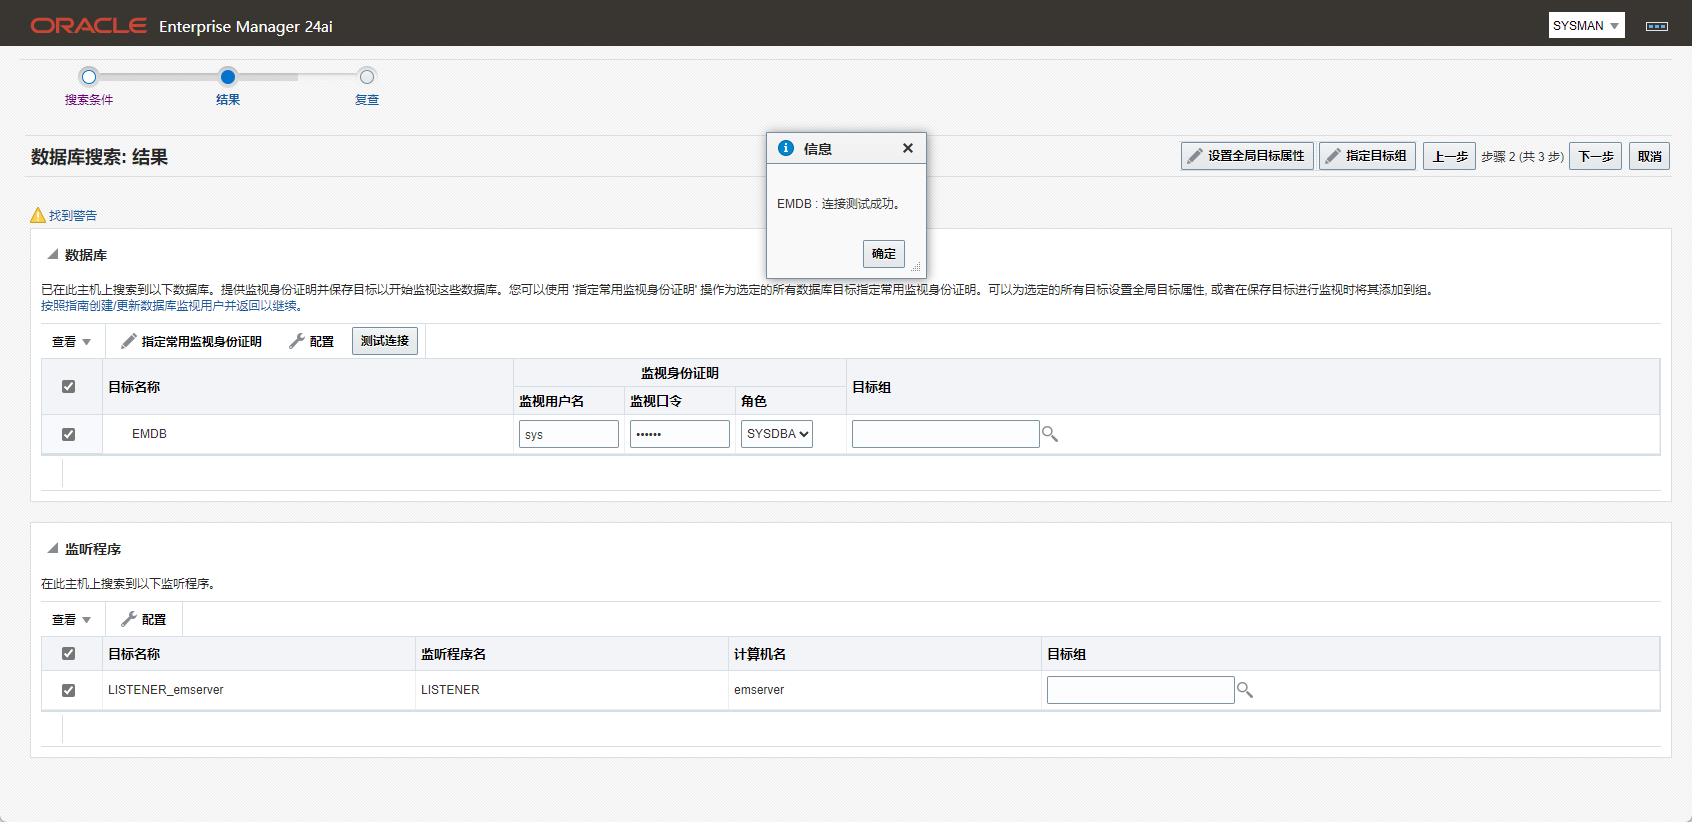Collapse the 监听程序 section
Screen dimensions: 1692x822
tap(52, 549)
